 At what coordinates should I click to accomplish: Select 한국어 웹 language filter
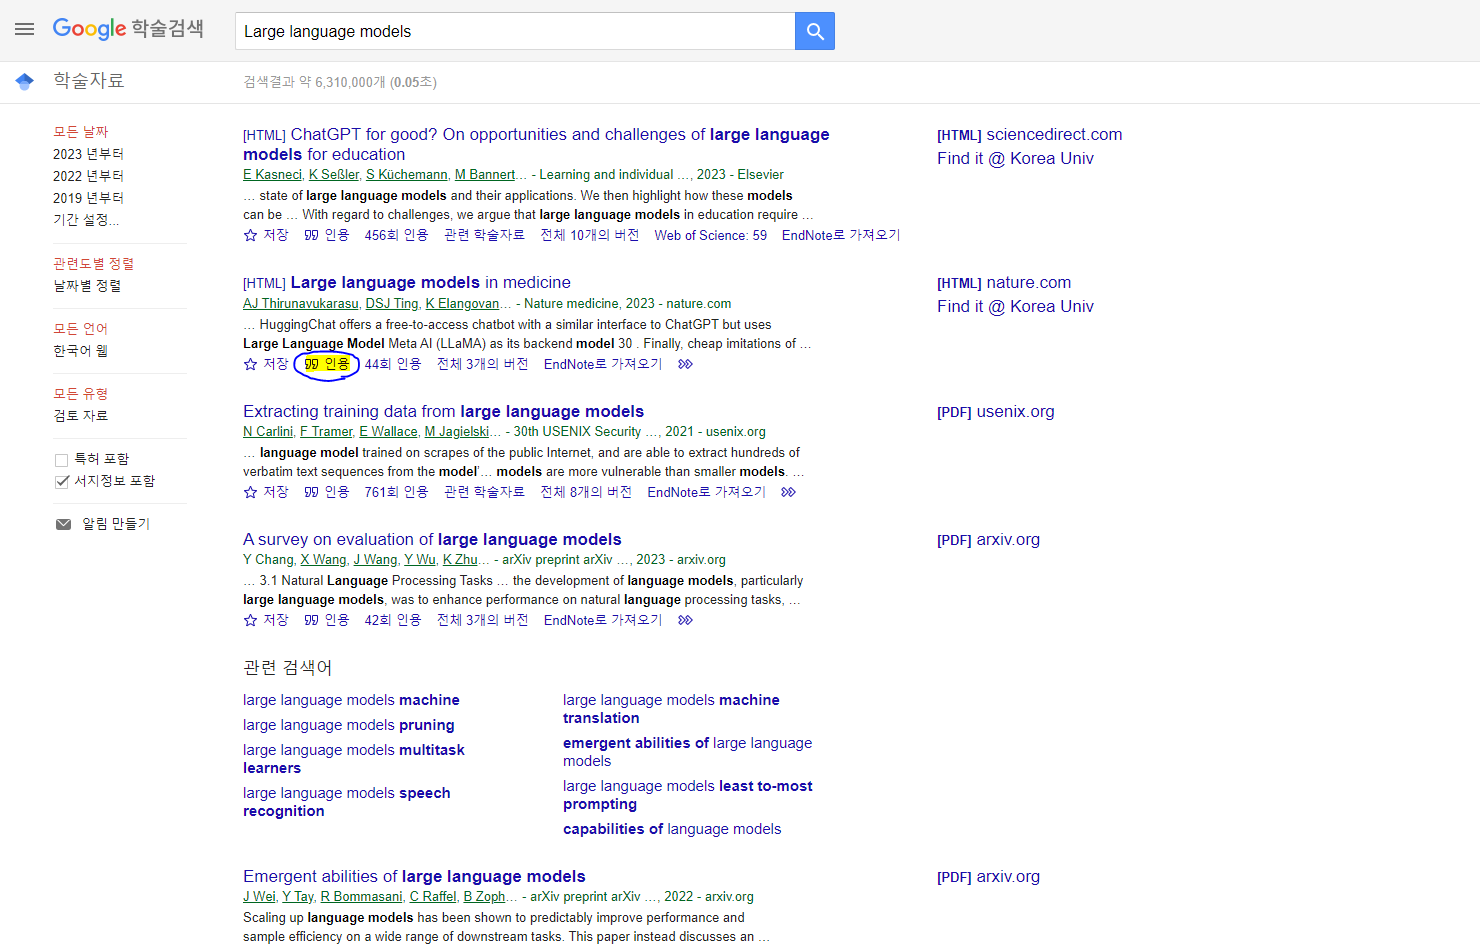81,351
